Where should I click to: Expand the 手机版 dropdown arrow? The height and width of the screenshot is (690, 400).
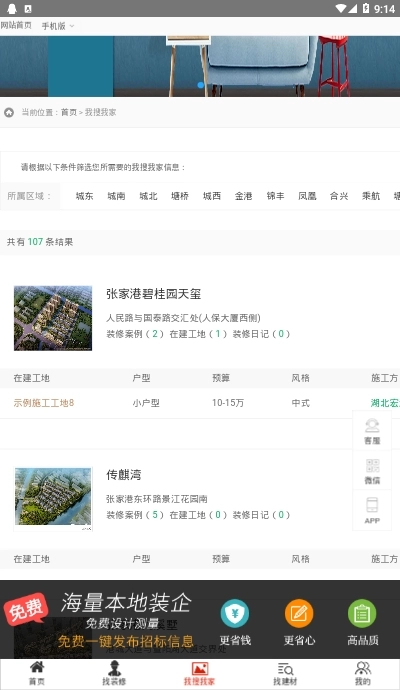point(72,26)
